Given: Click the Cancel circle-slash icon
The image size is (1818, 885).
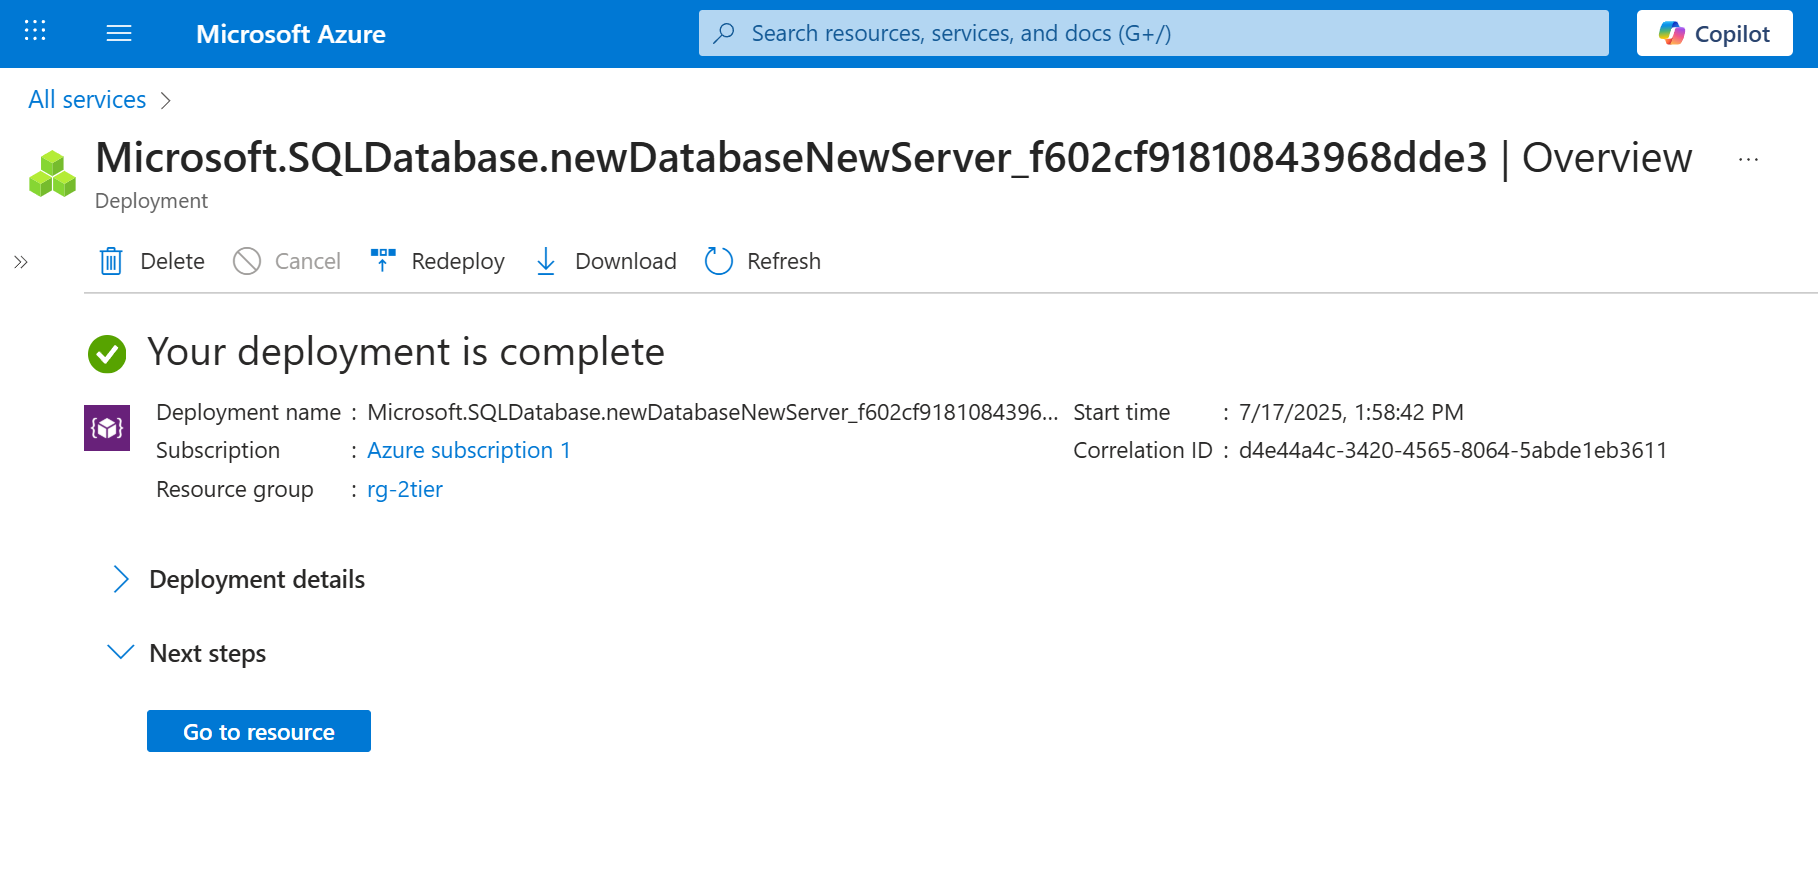Looking at the screenshot, I should [x=247, y=261].
